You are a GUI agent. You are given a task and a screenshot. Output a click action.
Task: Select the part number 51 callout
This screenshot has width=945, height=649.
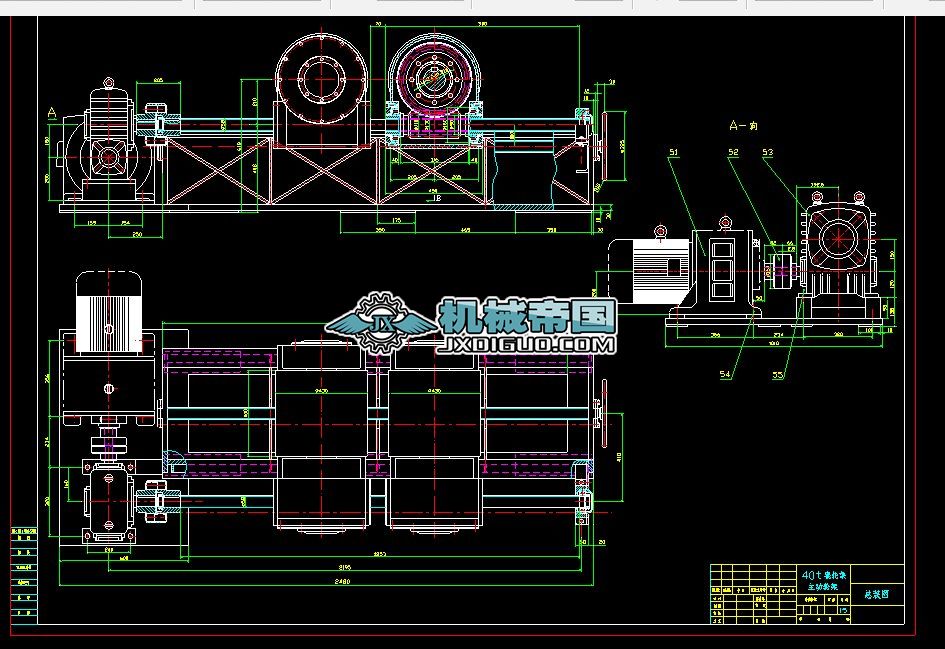click(673, 152)
